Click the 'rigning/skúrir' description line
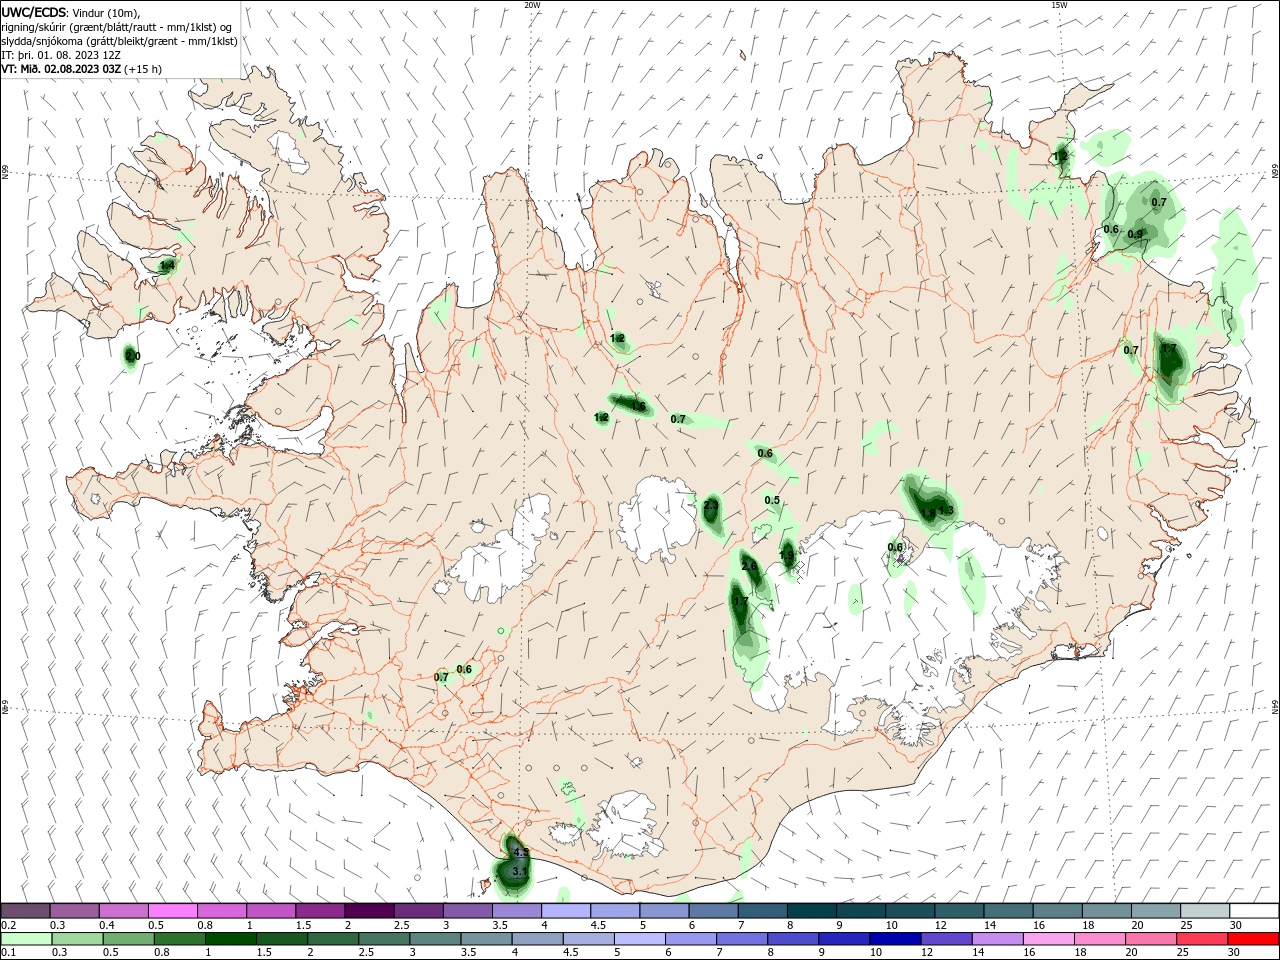 [114, 26]
